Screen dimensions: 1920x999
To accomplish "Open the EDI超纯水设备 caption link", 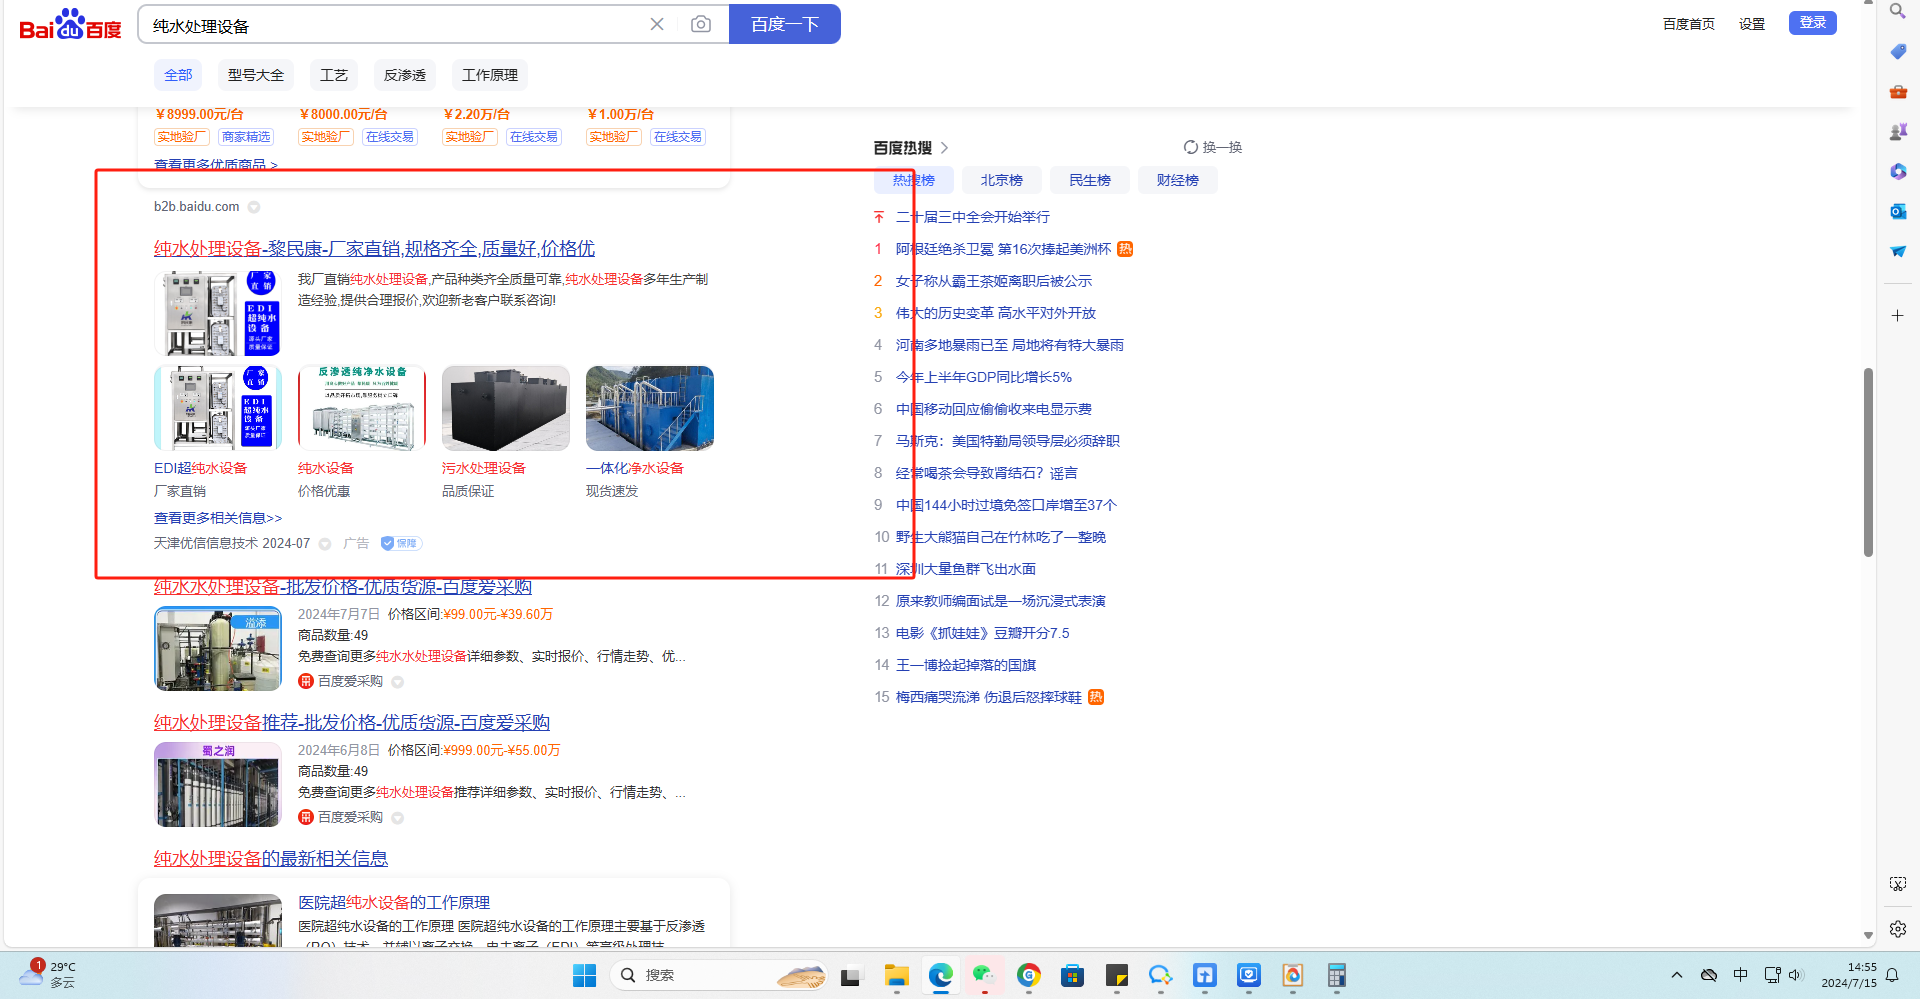I will coord(200,468).
